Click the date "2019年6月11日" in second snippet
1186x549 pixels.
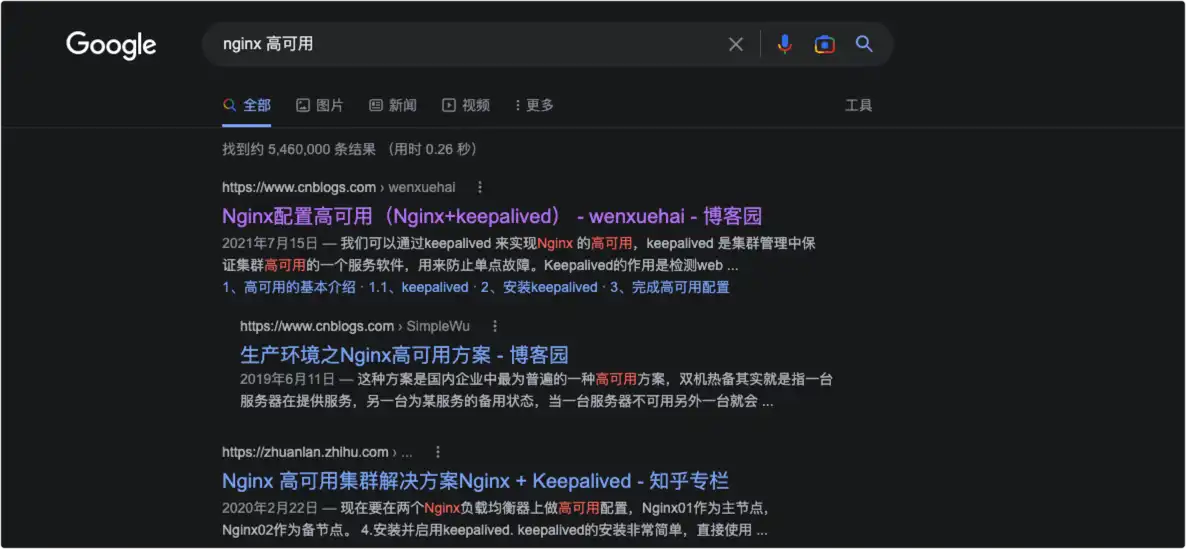coord(288,379)
